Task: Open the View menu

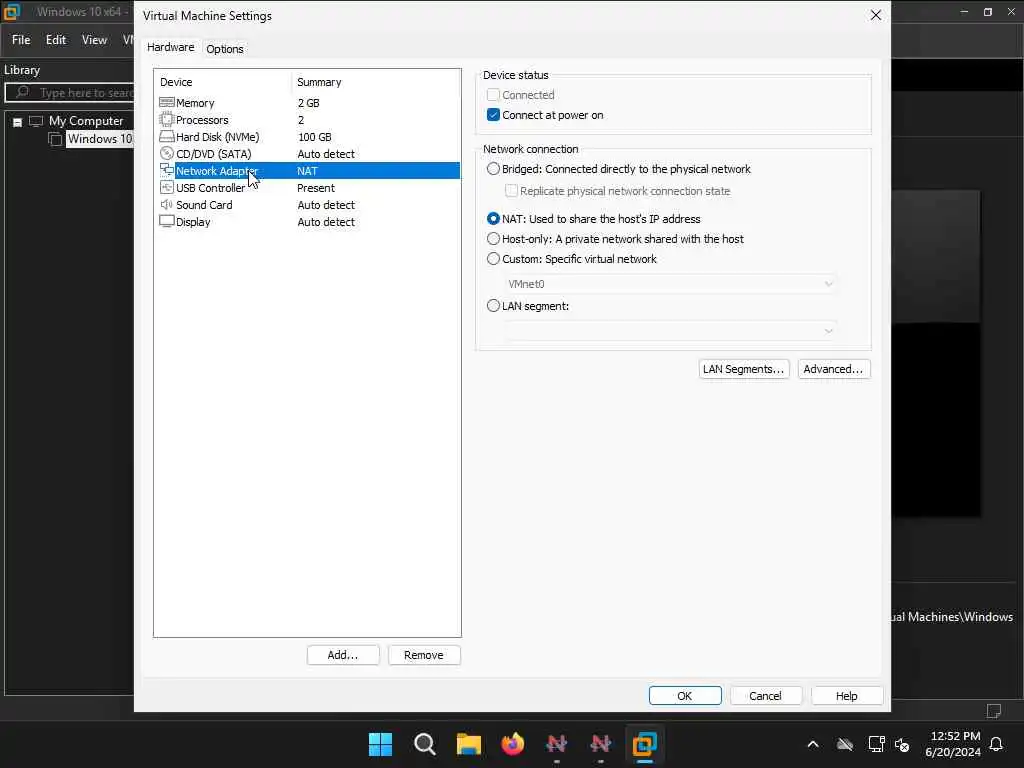Action: (94, 40)
